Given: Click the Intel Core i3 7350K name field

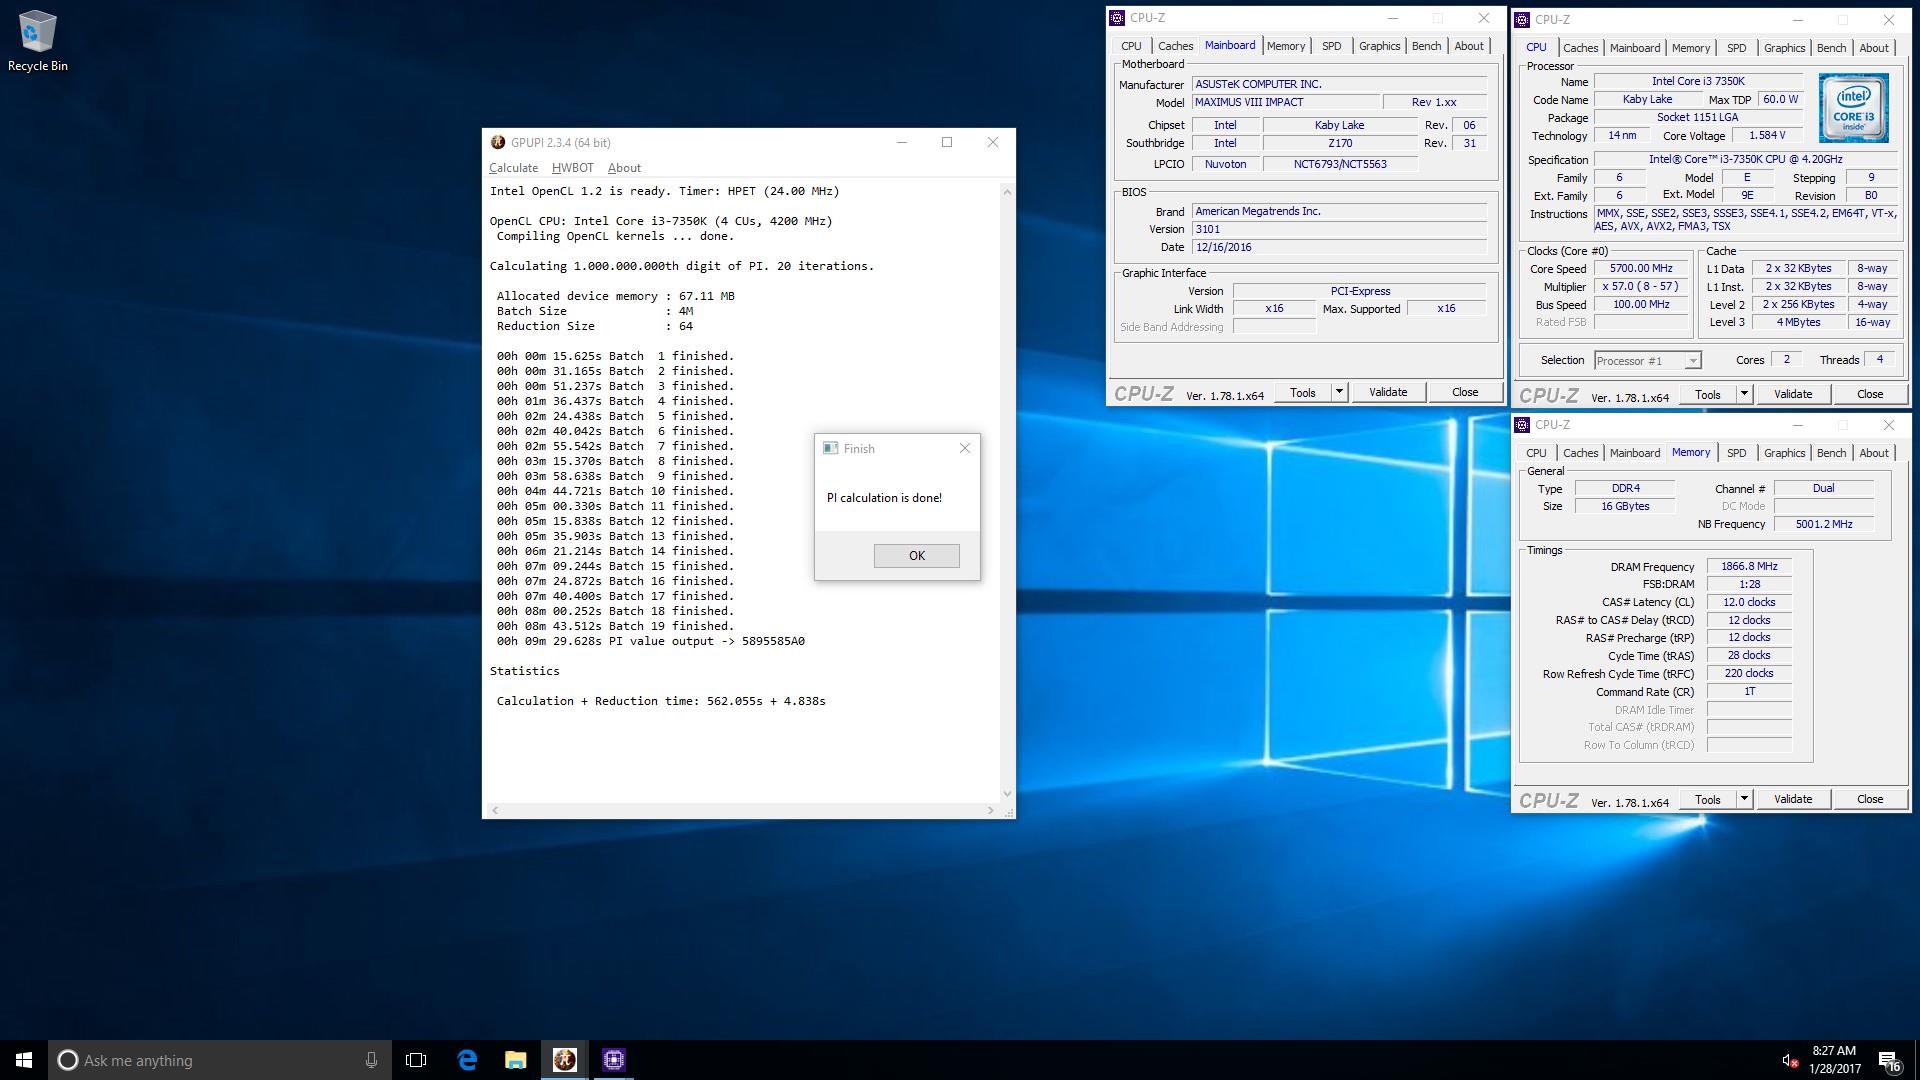Looking at the screenshot, I should pos(1697,81).
